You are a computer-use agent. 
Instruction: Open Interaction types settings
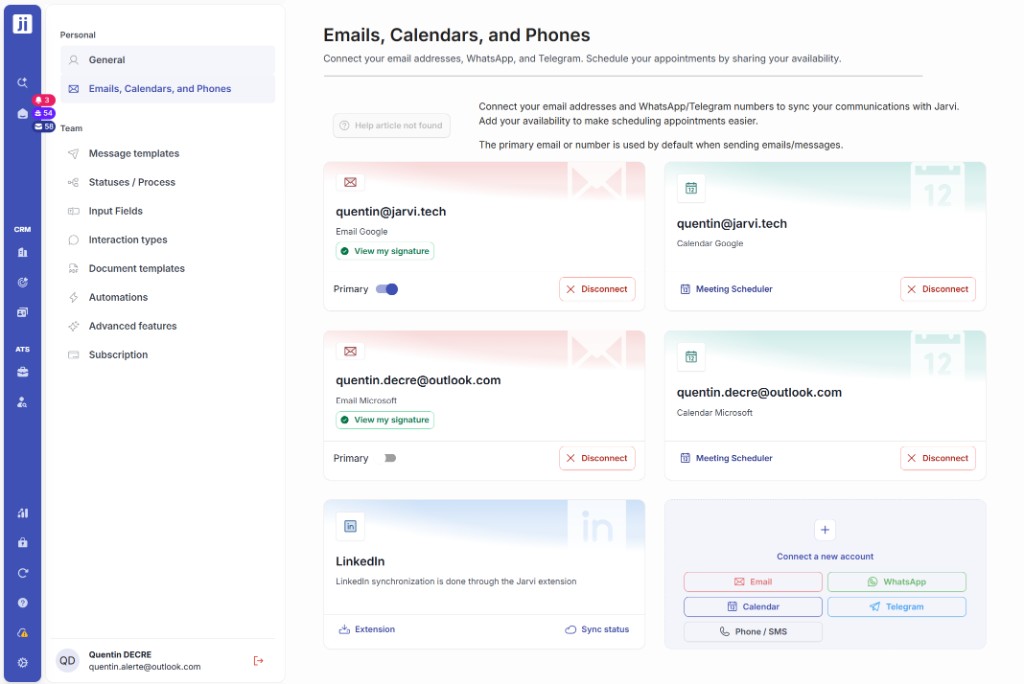(x=167, y=240)
